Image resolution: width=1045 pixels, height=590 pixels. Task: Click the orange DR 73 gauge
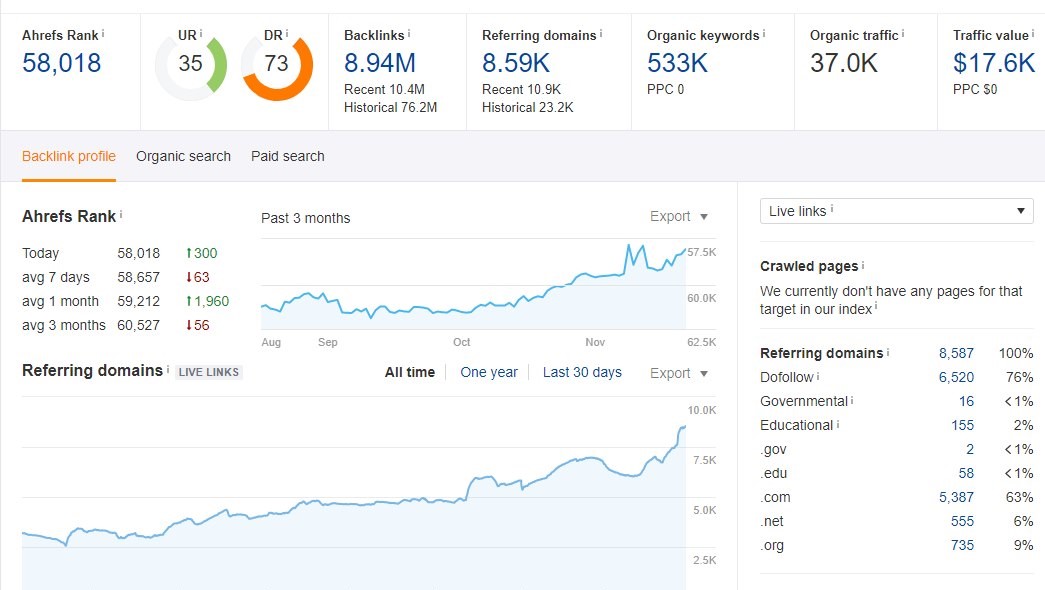(x=277, y=65)
